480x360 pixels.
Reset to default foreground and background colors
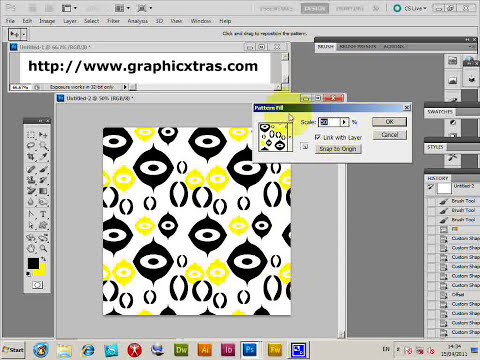(x=29, y=274)
